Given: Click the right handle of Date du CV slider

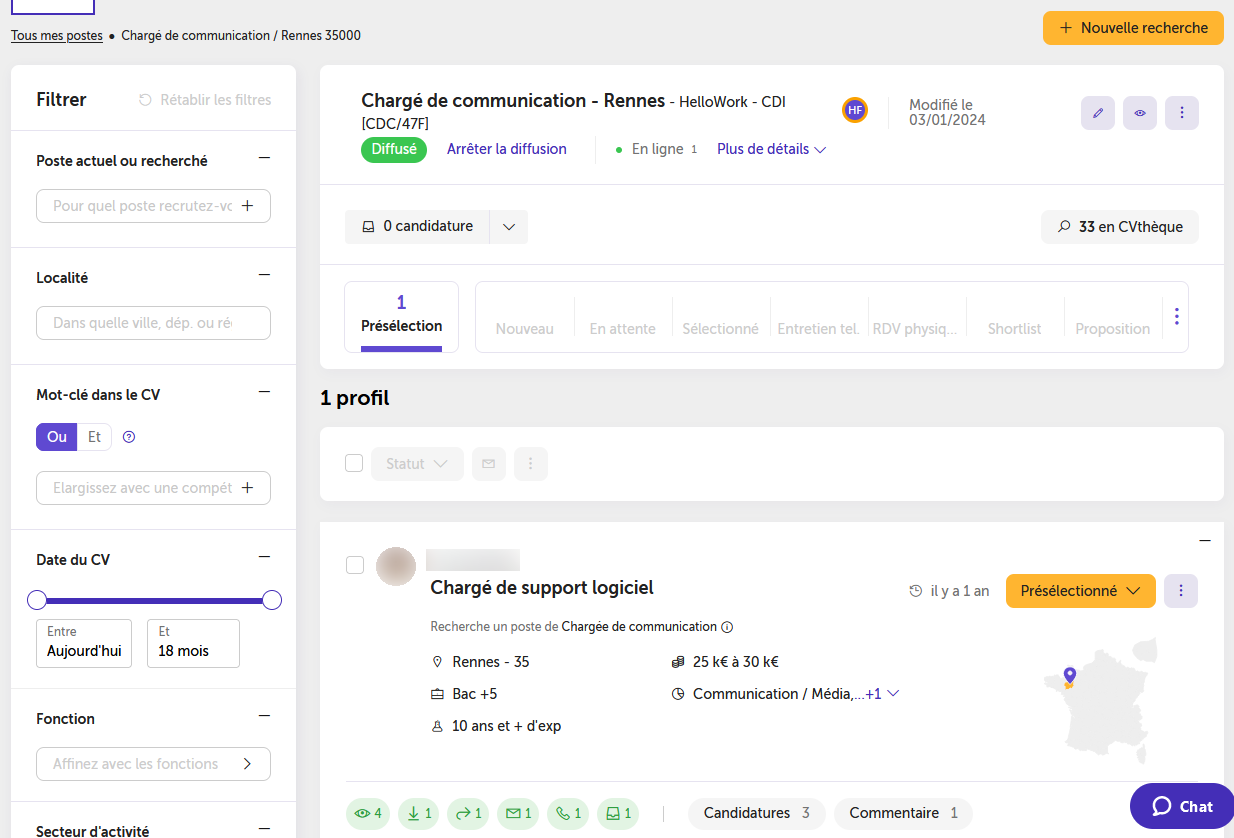Looking at the screenshot, I should pyautogui.click(x=272, y=600).
